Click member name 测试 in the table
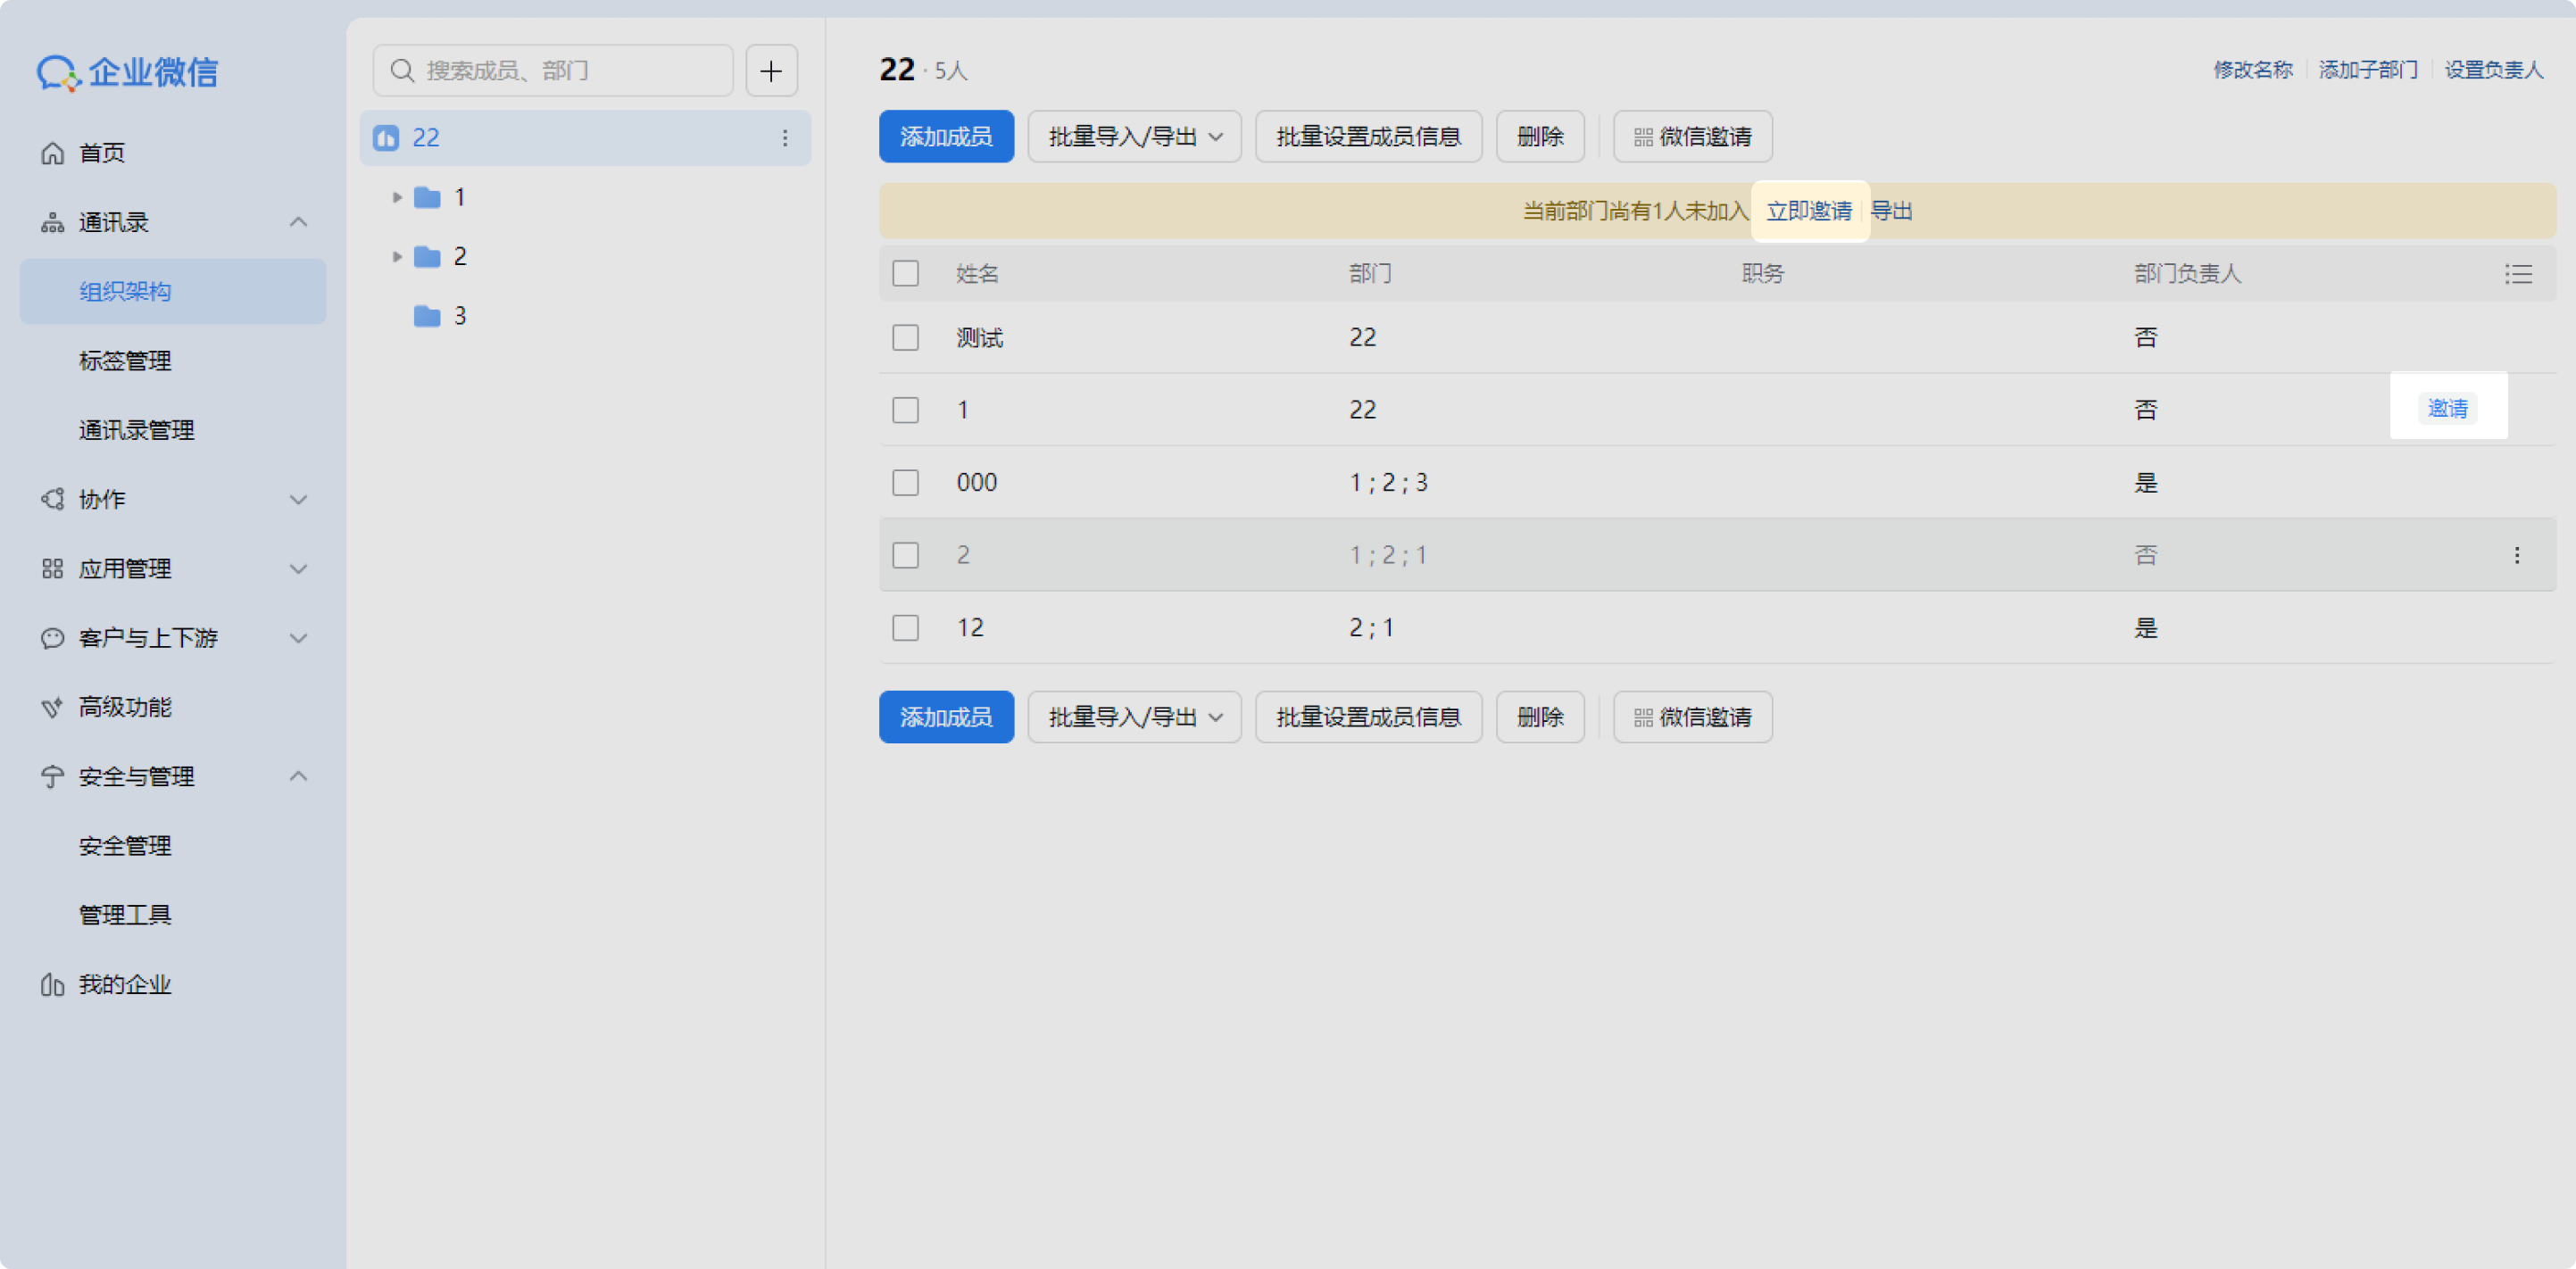 (979, 337)
